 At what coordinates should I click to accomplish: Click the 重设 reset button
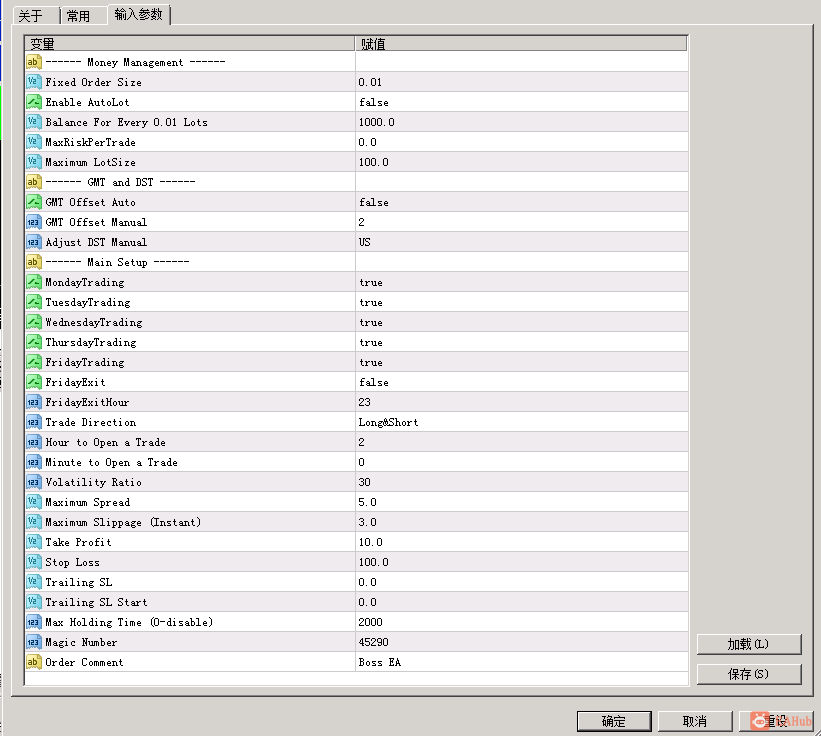point(776,721)
